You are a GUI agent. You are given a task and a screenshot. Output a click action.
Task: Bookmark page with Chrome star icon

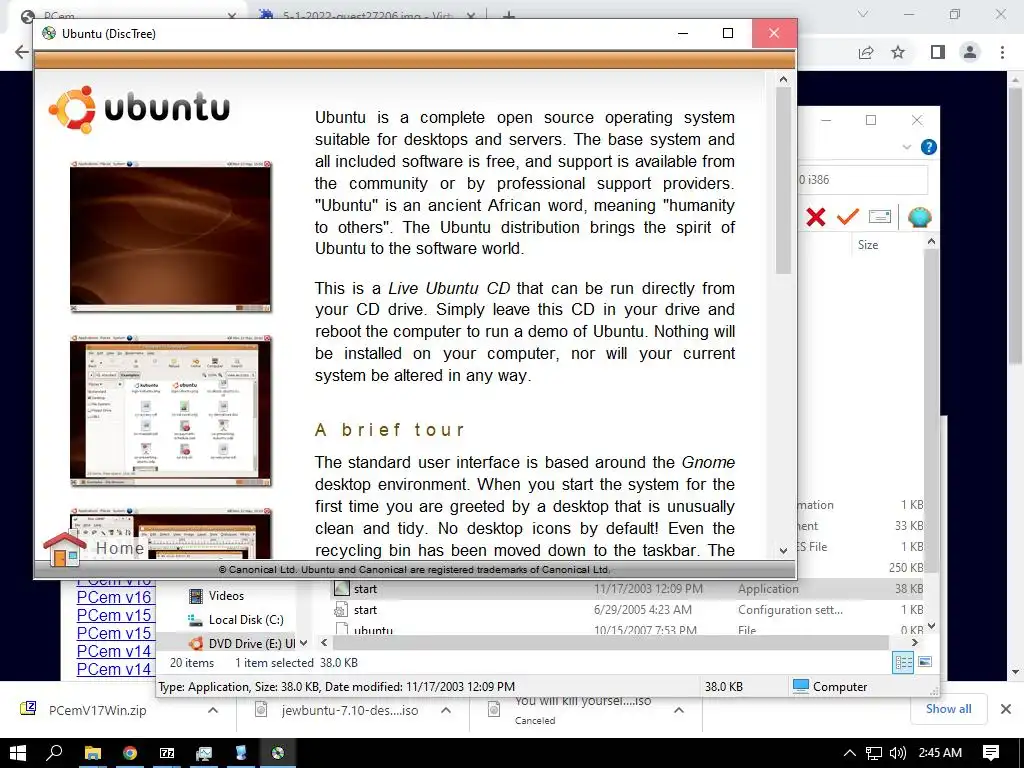coord(898,52)
